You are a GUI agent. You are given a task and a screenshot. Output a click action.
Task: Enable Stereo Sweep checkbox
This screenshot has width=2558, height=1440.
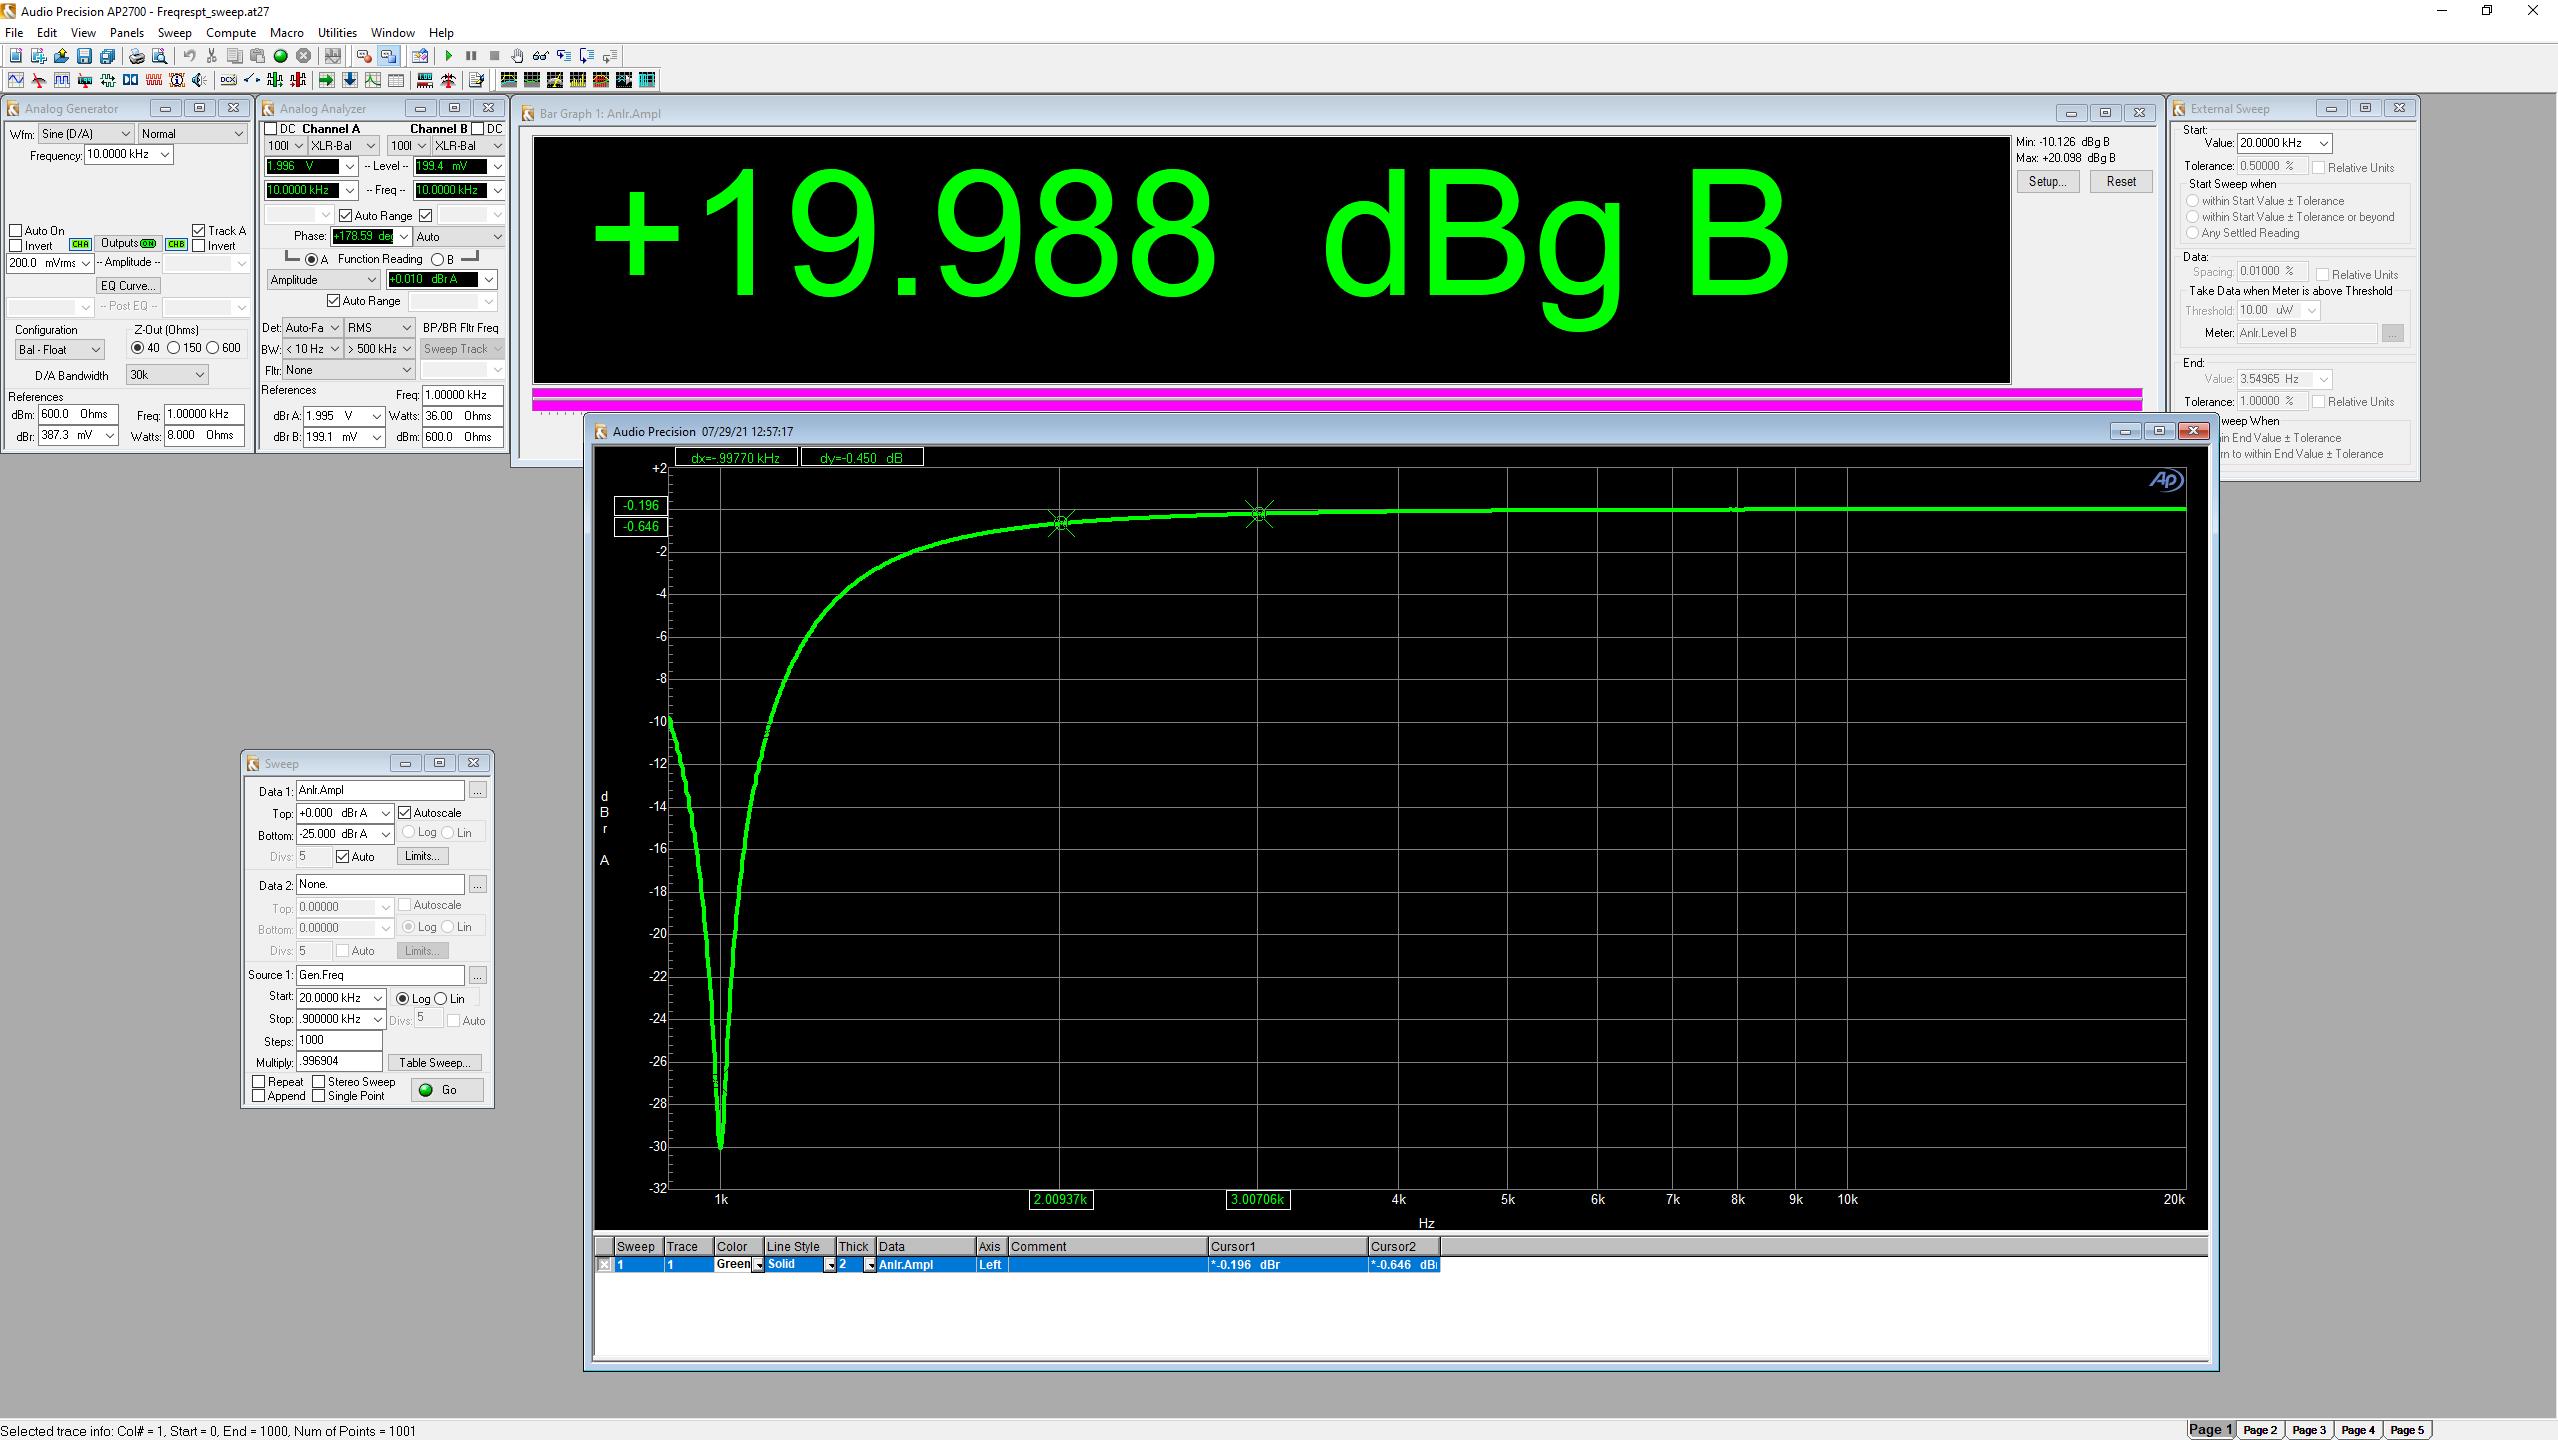click(x=319, y=1082)
